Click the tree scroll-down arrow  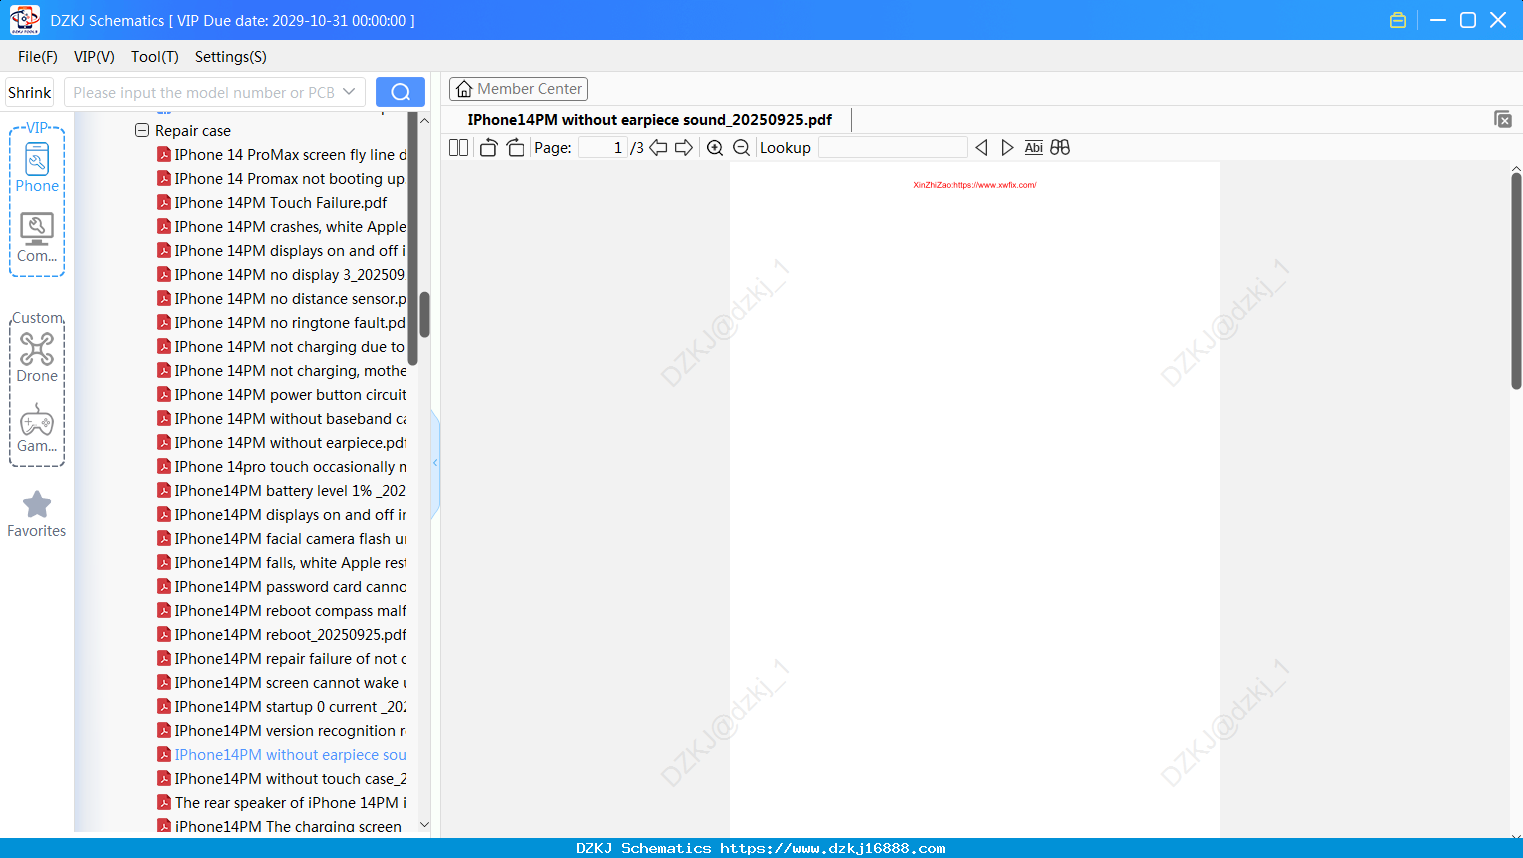pyautogui.click(x=424, y=825)
